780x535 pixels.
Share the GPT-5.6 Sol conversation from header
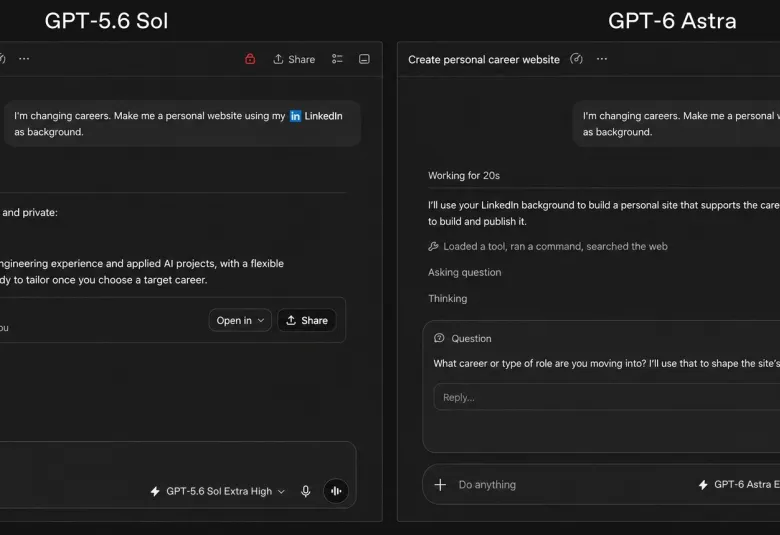click(x=294, y=59)
